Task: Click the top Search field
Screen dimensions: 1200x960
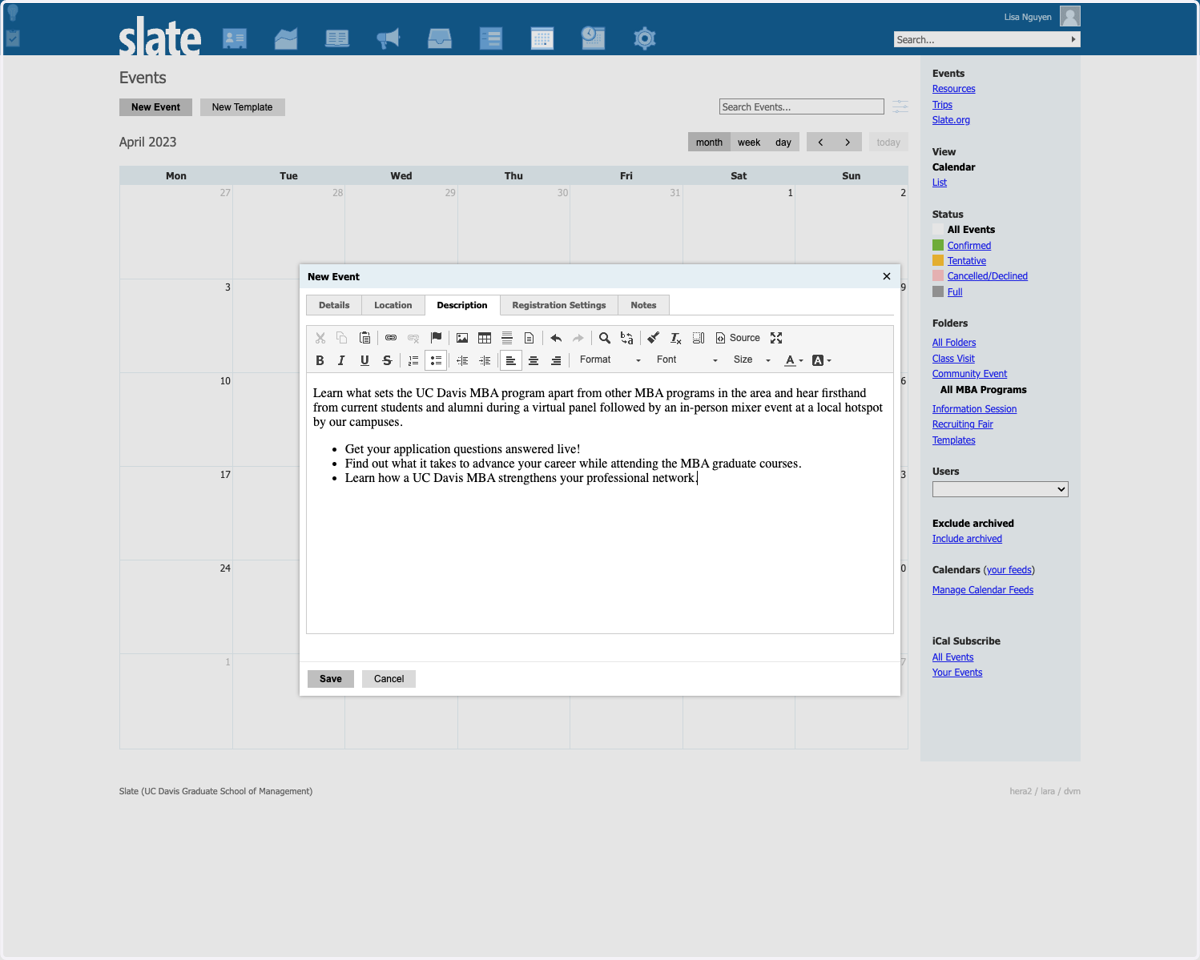Action: coord(980,40)
